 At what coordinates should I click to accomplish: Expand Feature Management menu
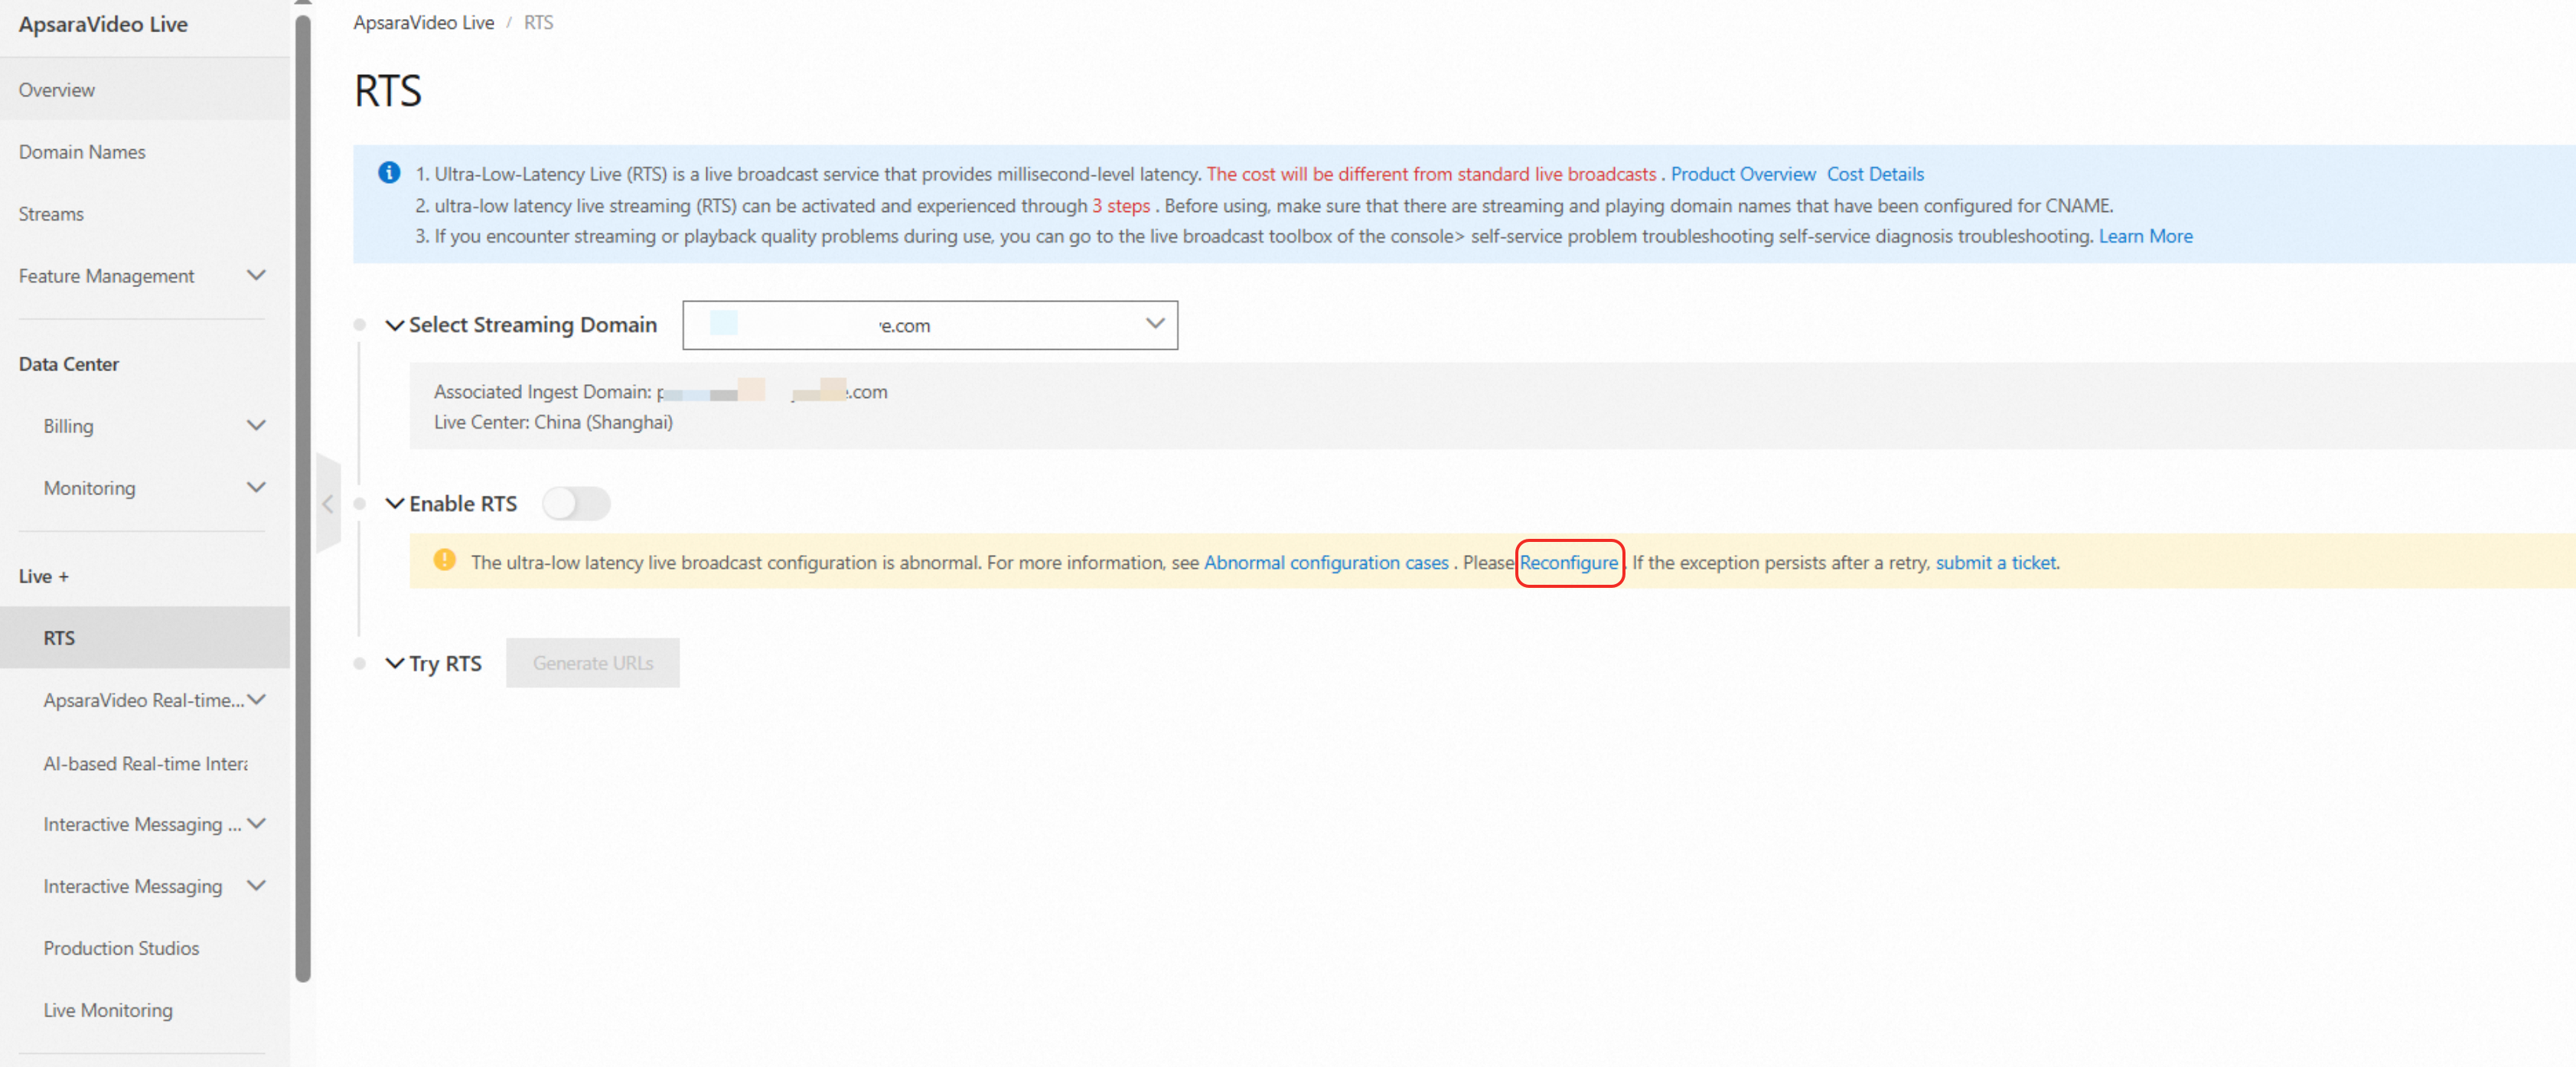click(x=256, y=275)
